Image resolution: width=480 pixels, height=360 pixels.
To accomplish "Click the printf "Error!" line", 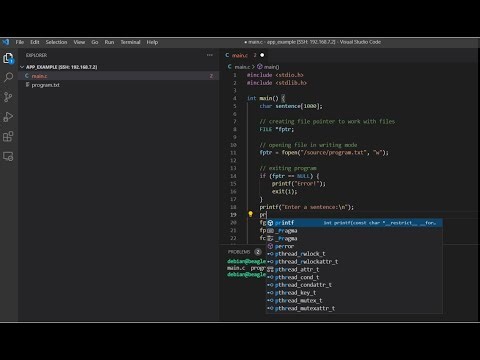I will point(299,184).
